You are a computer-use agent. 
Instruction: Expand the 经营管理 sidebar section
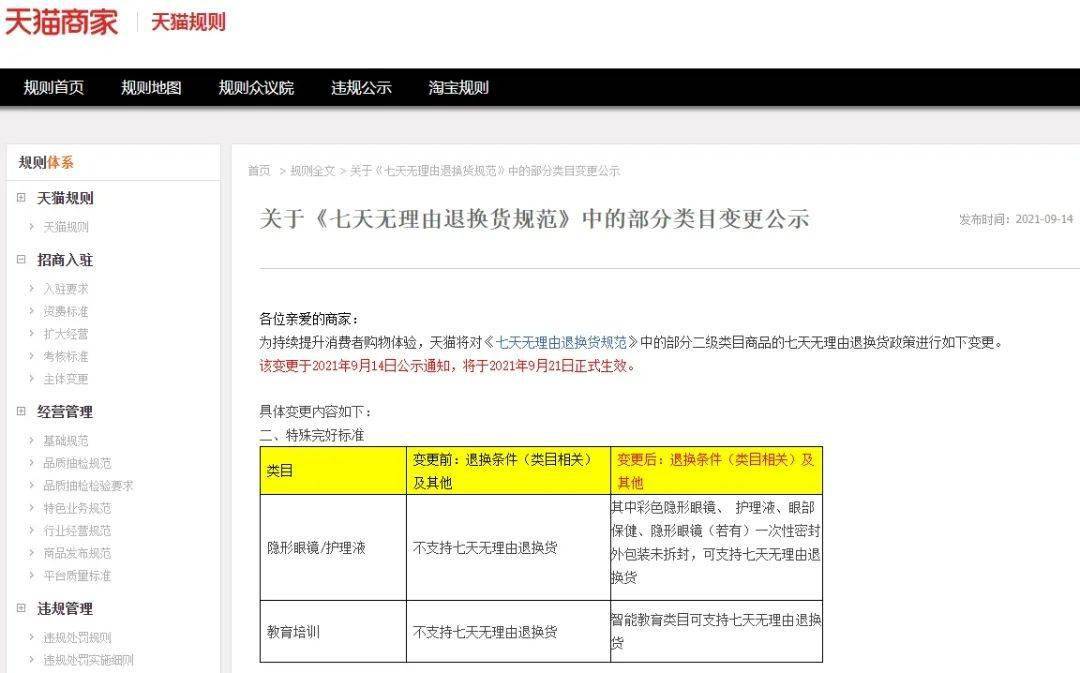click(x=21, y=411)
